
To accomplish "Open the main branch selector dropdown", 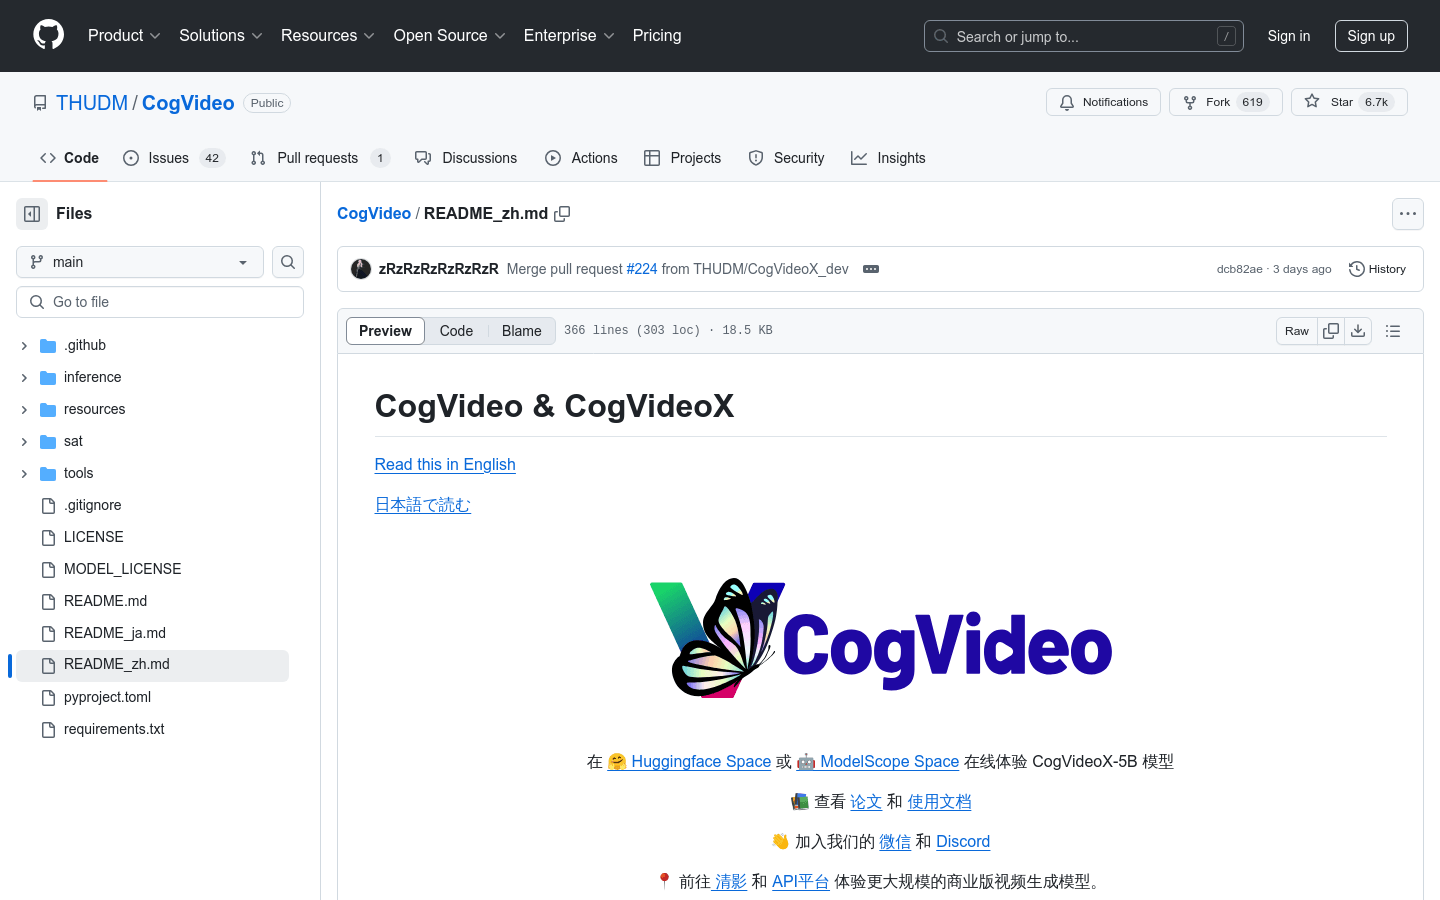I will (x=140, y=262).
